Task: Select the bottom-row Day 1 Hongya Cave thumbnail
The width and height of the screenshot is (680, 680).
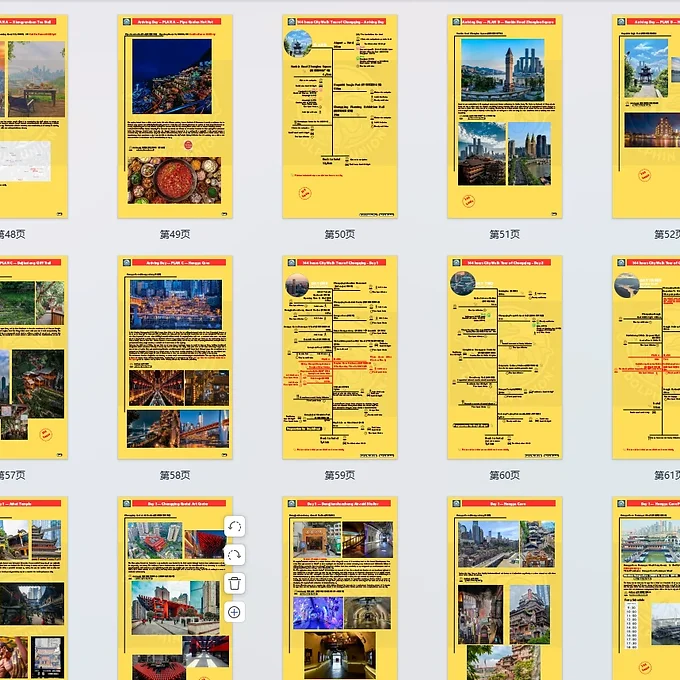Action: click(505, 589)
